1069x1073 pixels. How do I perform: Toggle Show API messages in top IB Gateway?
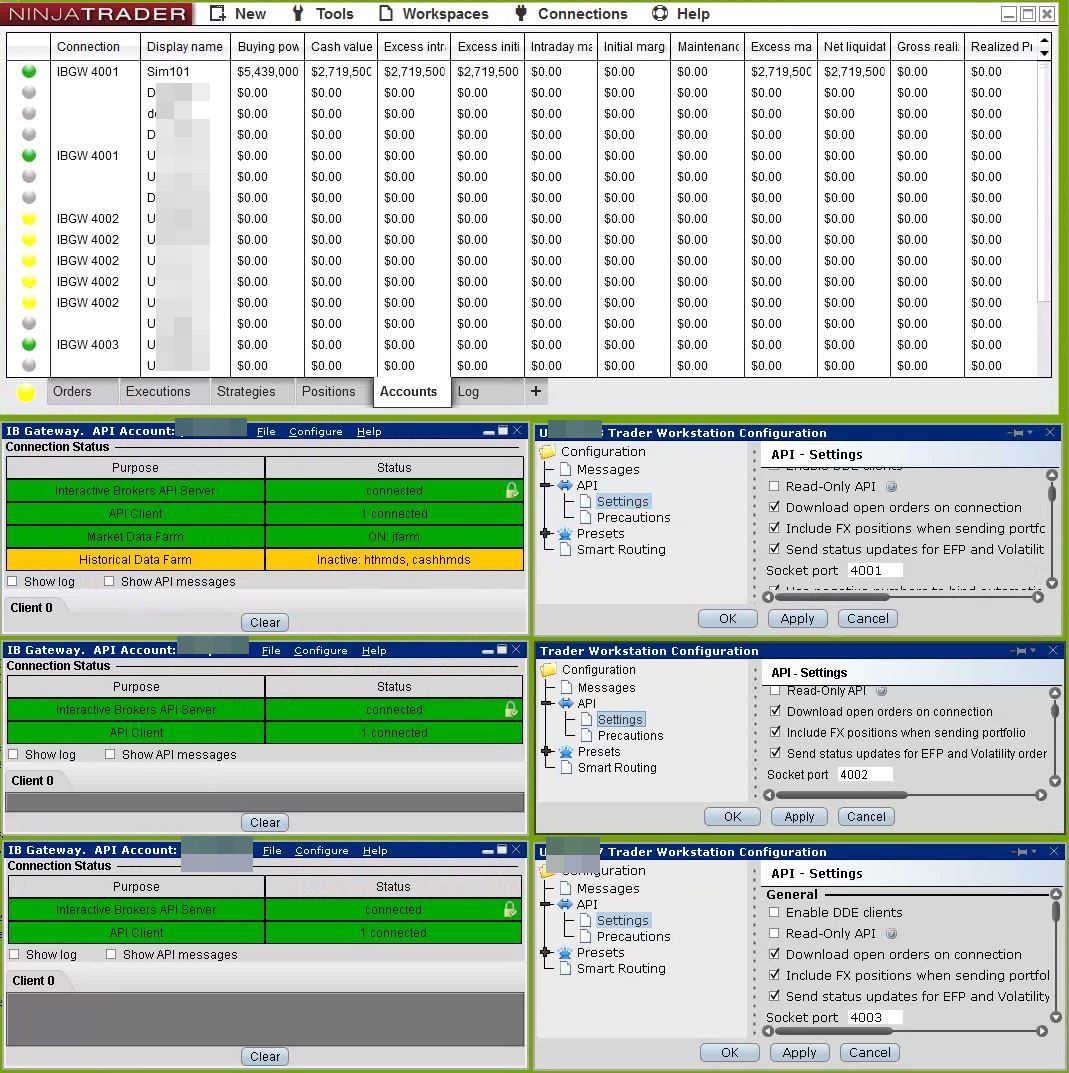point(109,582)
